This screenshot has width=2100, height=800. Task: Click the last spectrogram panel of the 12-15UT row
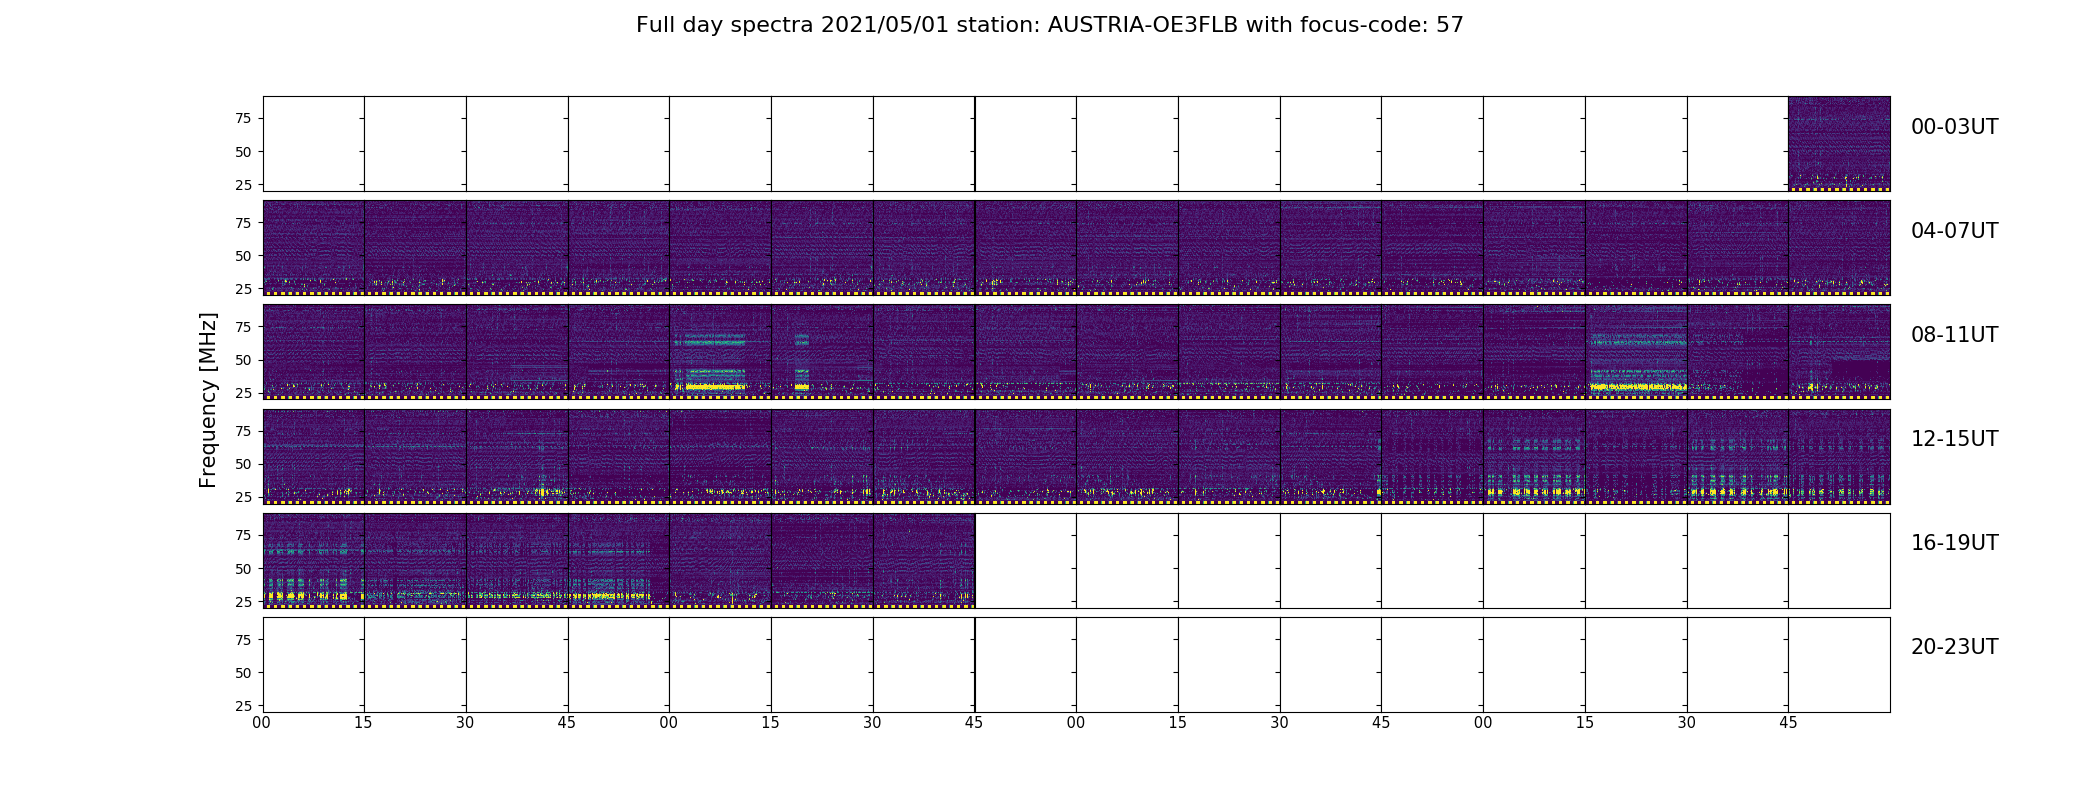click(1839, 457)
